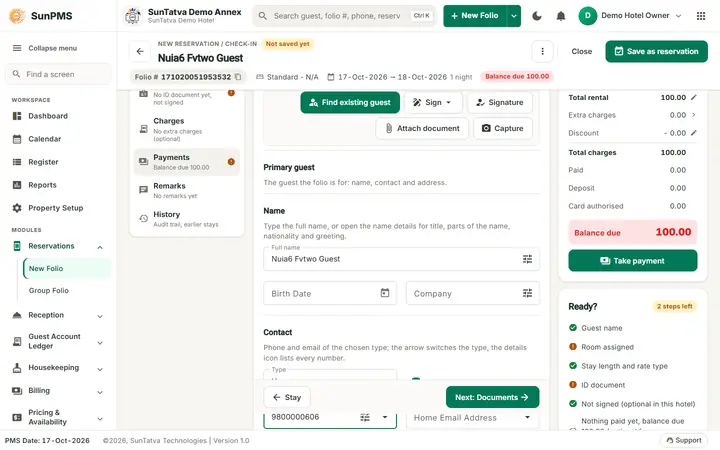Open Support link
Image resolution: width=720 pixels, height=450 pixels.
click(x=684, y=440)
